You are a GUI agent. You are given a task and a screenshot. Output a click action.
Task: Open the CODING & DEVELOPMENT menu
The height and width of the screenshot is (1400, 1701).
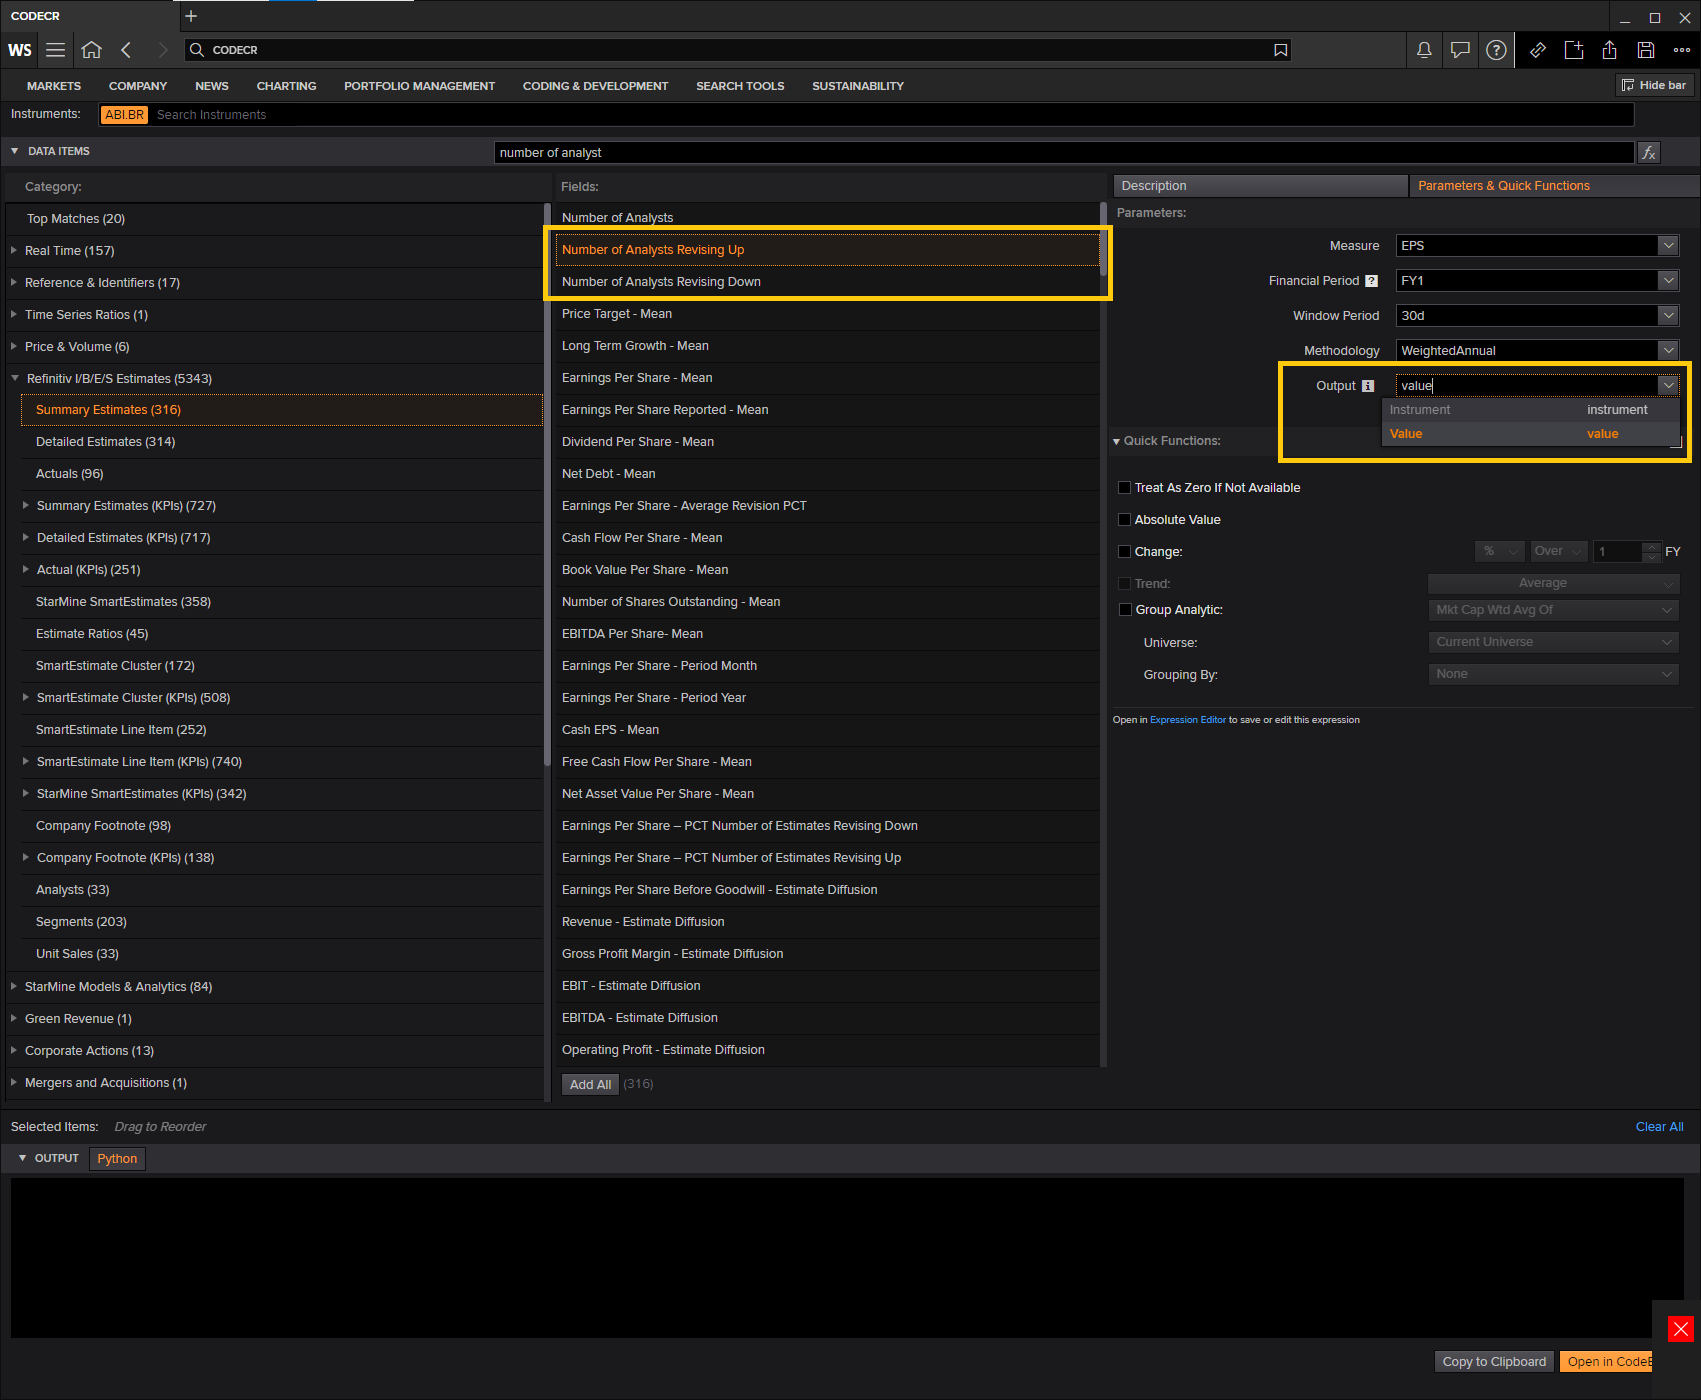pyautogui.click(x=595, y=86)
